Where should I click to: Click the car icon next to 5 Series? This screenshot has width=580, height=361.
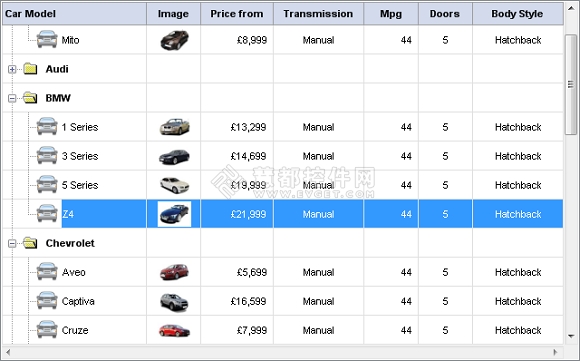(x=47, y=185)
